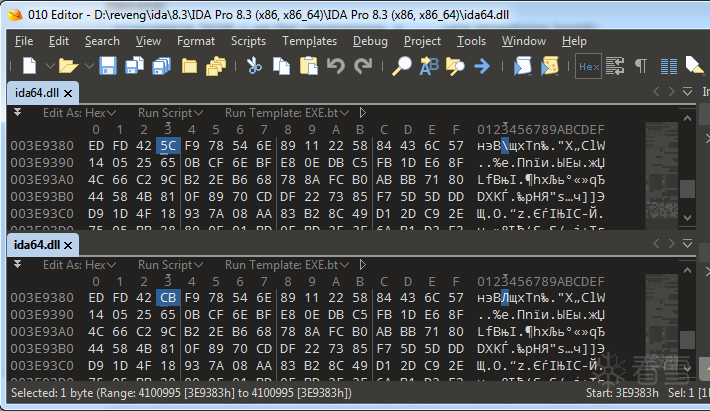Open Run Script dropdown in lower pane
Viewport: 710px width, 411px height.
pos(170,265)
